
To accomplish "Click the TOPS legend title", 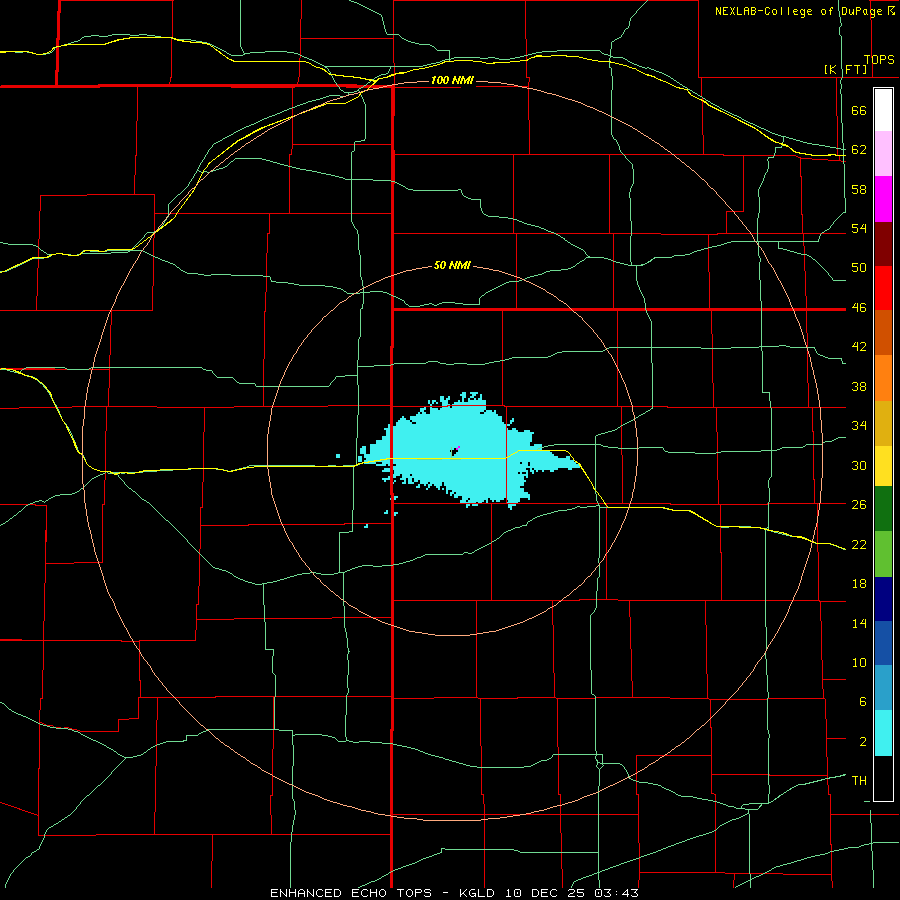I will [879, 60].
